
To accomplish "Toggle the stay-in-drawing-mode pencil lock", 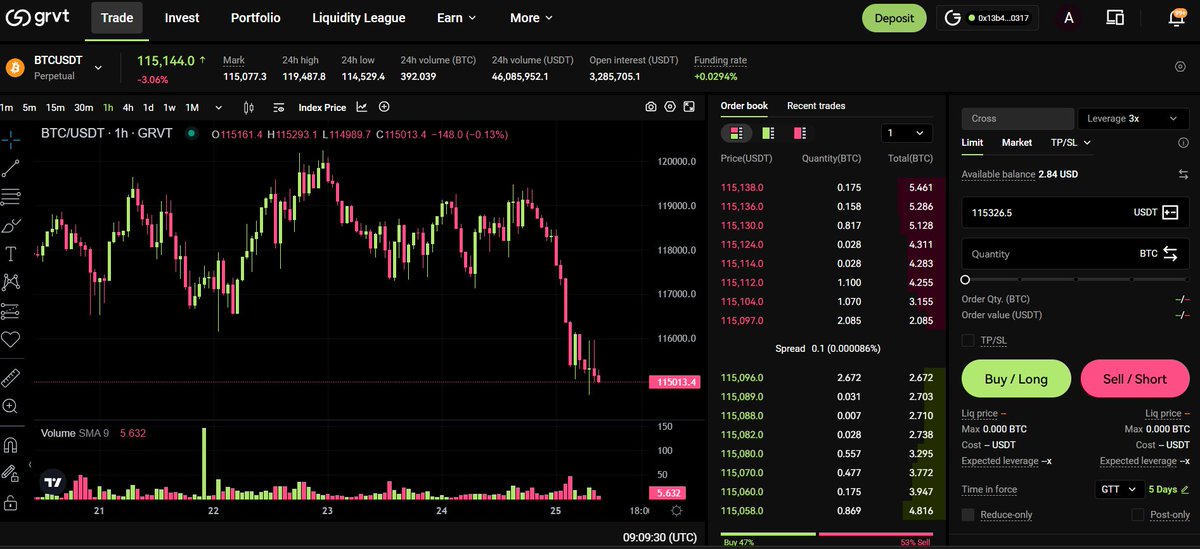I will pyautogui.click(x=11, y=473).
